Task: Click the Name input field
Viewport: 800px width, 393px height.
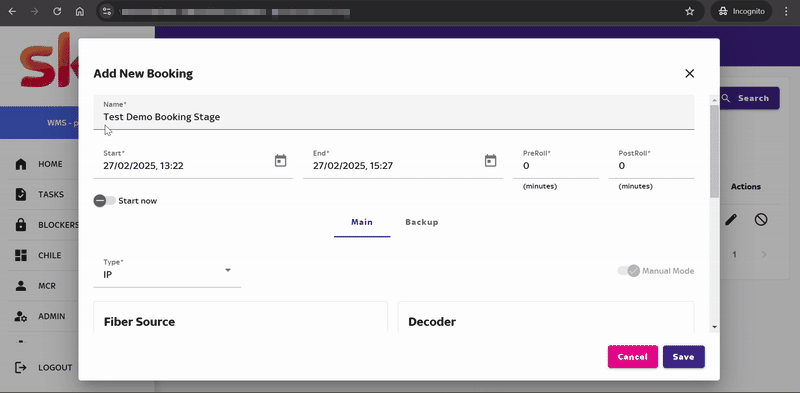Action: point(394,112)
